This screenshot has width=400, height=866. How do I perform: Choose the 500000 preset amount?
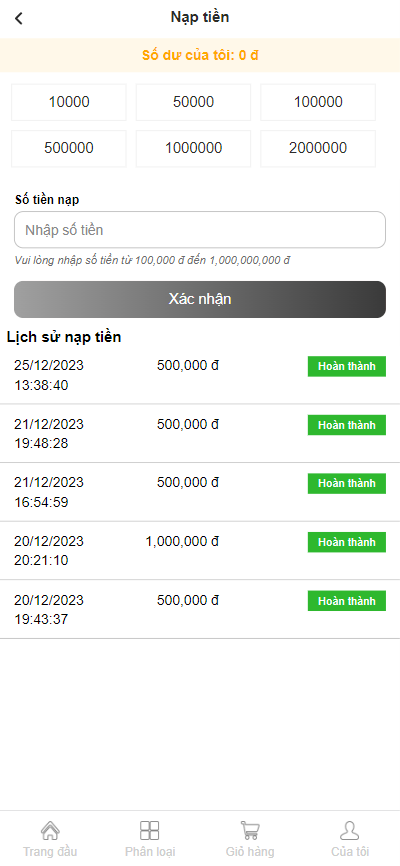[x=69, y=149]
